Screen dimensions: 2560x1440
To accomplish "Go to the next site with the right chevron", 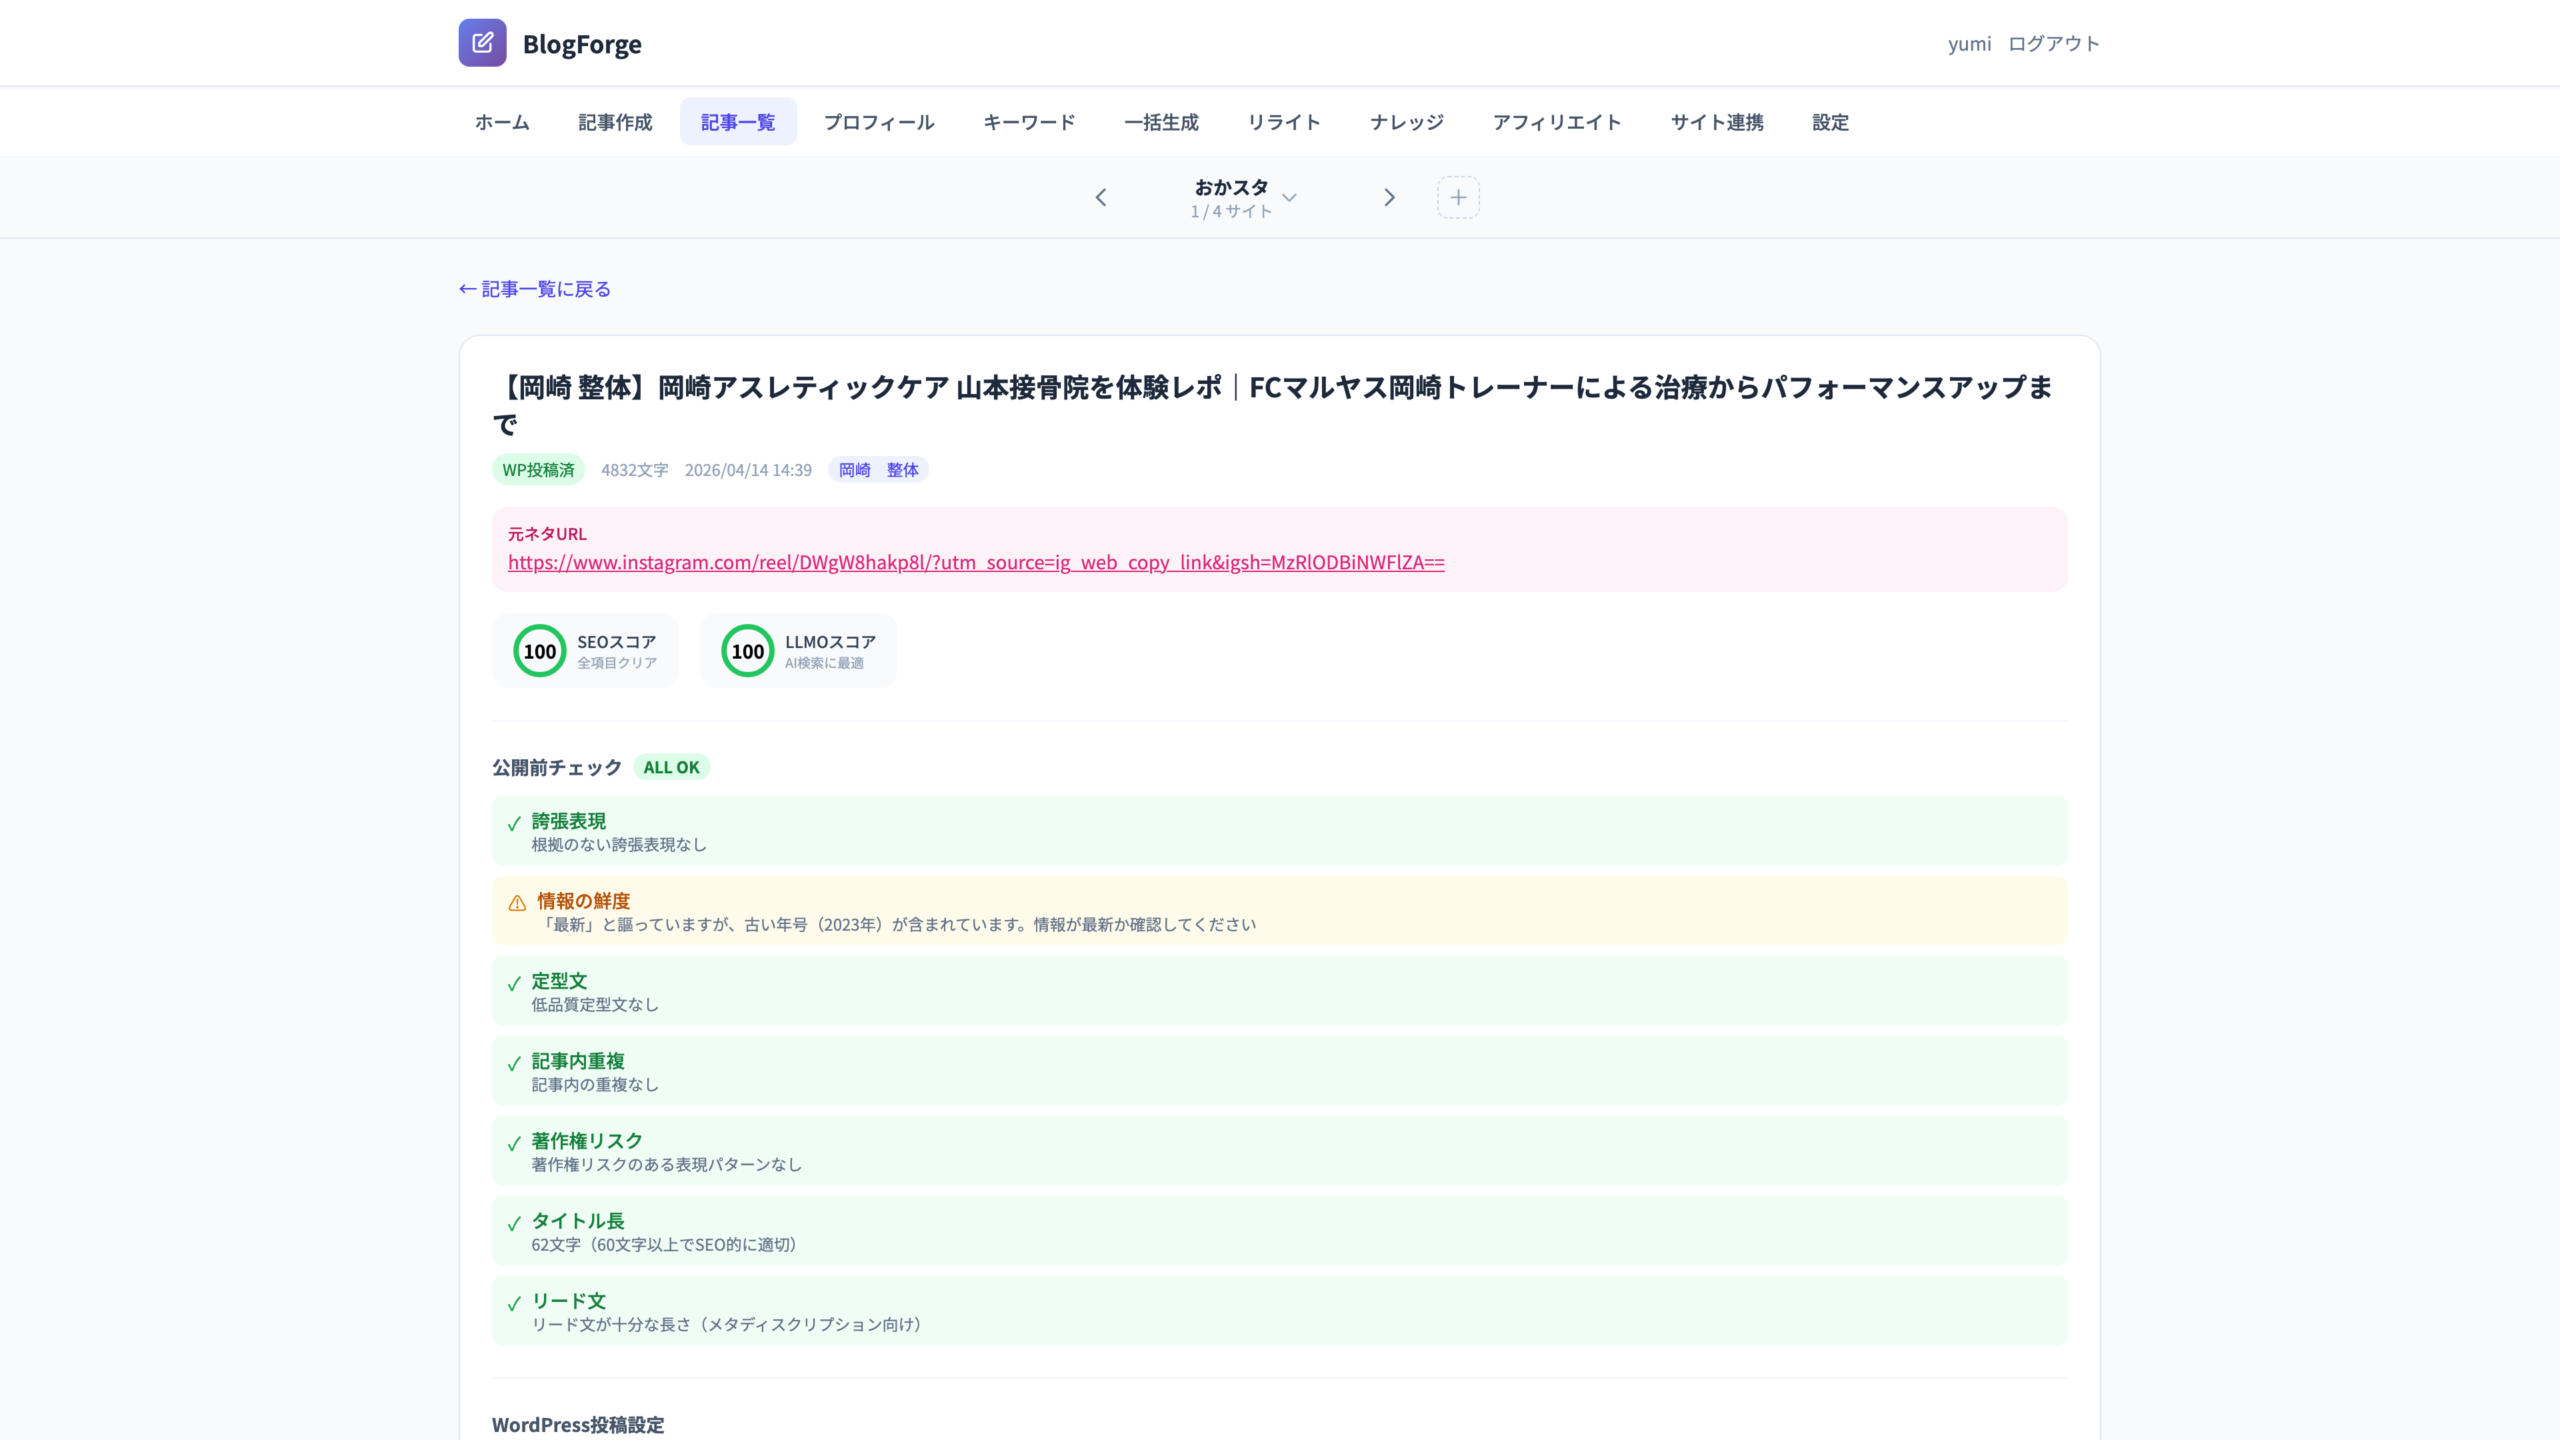I will [x=1390, y=197].
